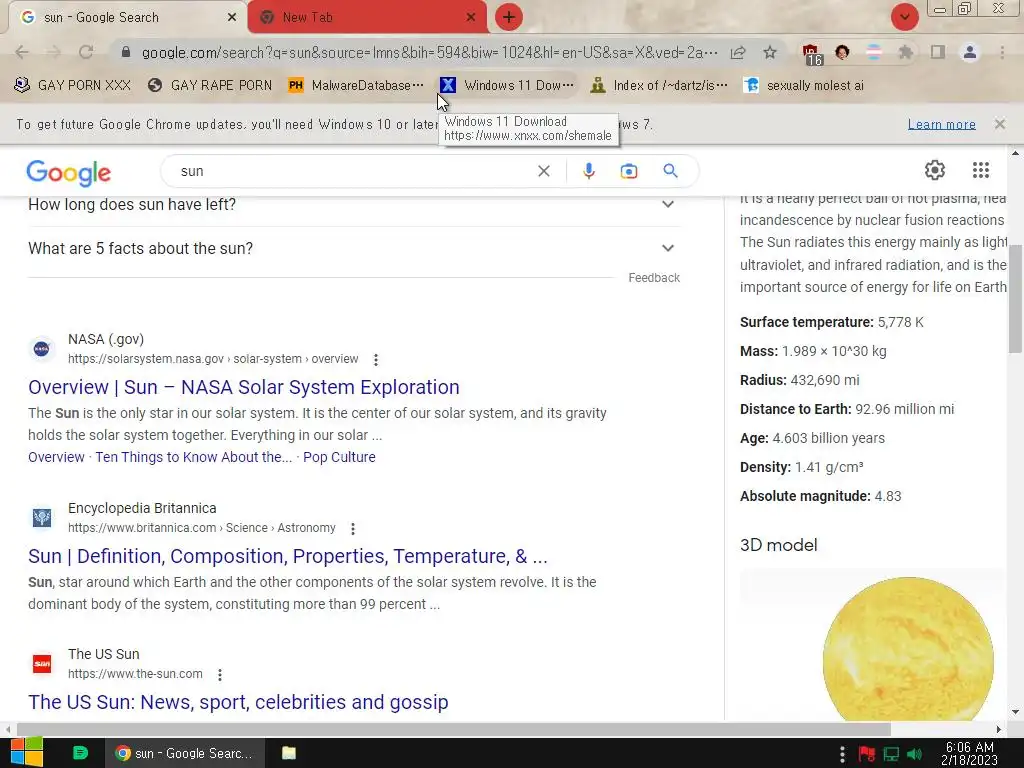Click the red flag tray icon
The height and width of the screenshot is (768, 1024).
coord(867,754)
